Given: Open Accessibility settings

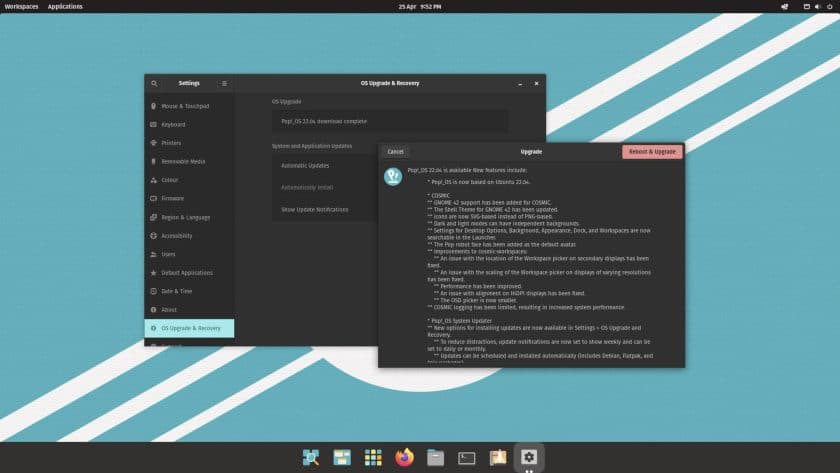Looking at the screenshot, I should (189, 236).
